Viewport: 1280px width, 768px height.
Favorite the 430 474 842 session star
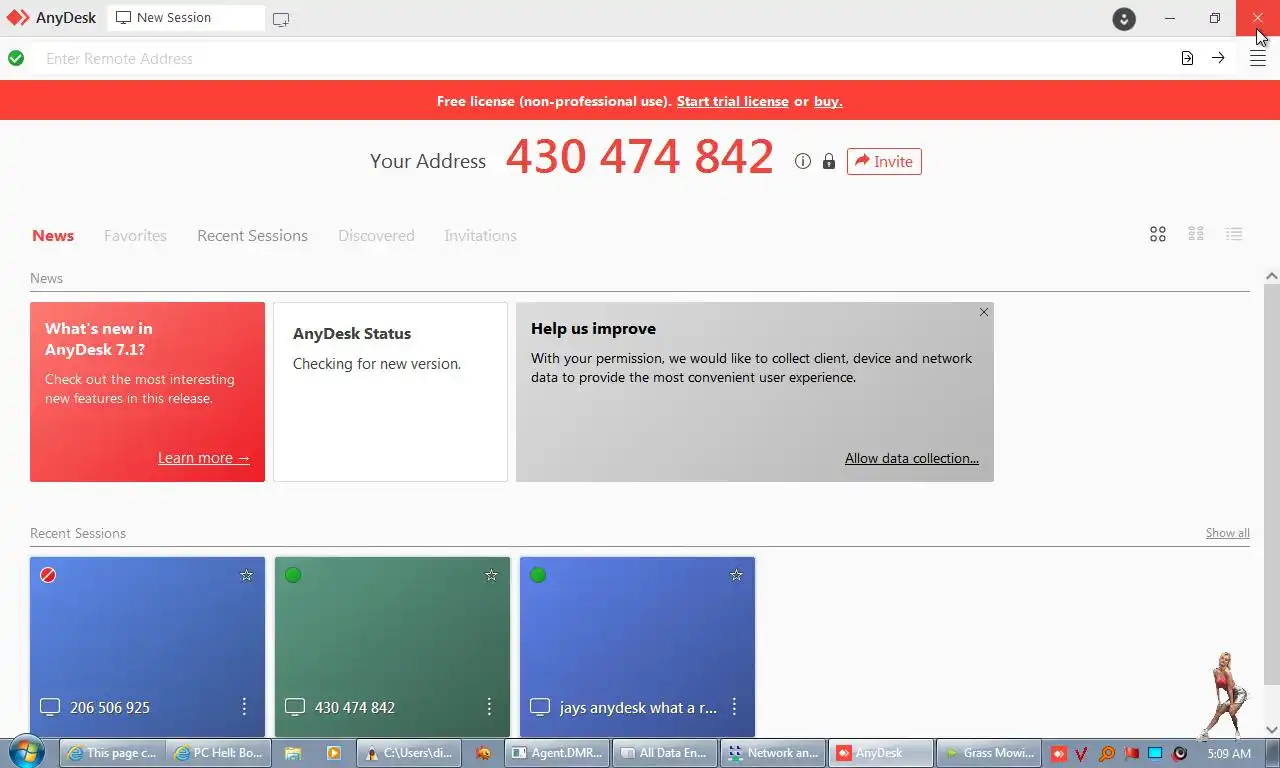[491, 575]
